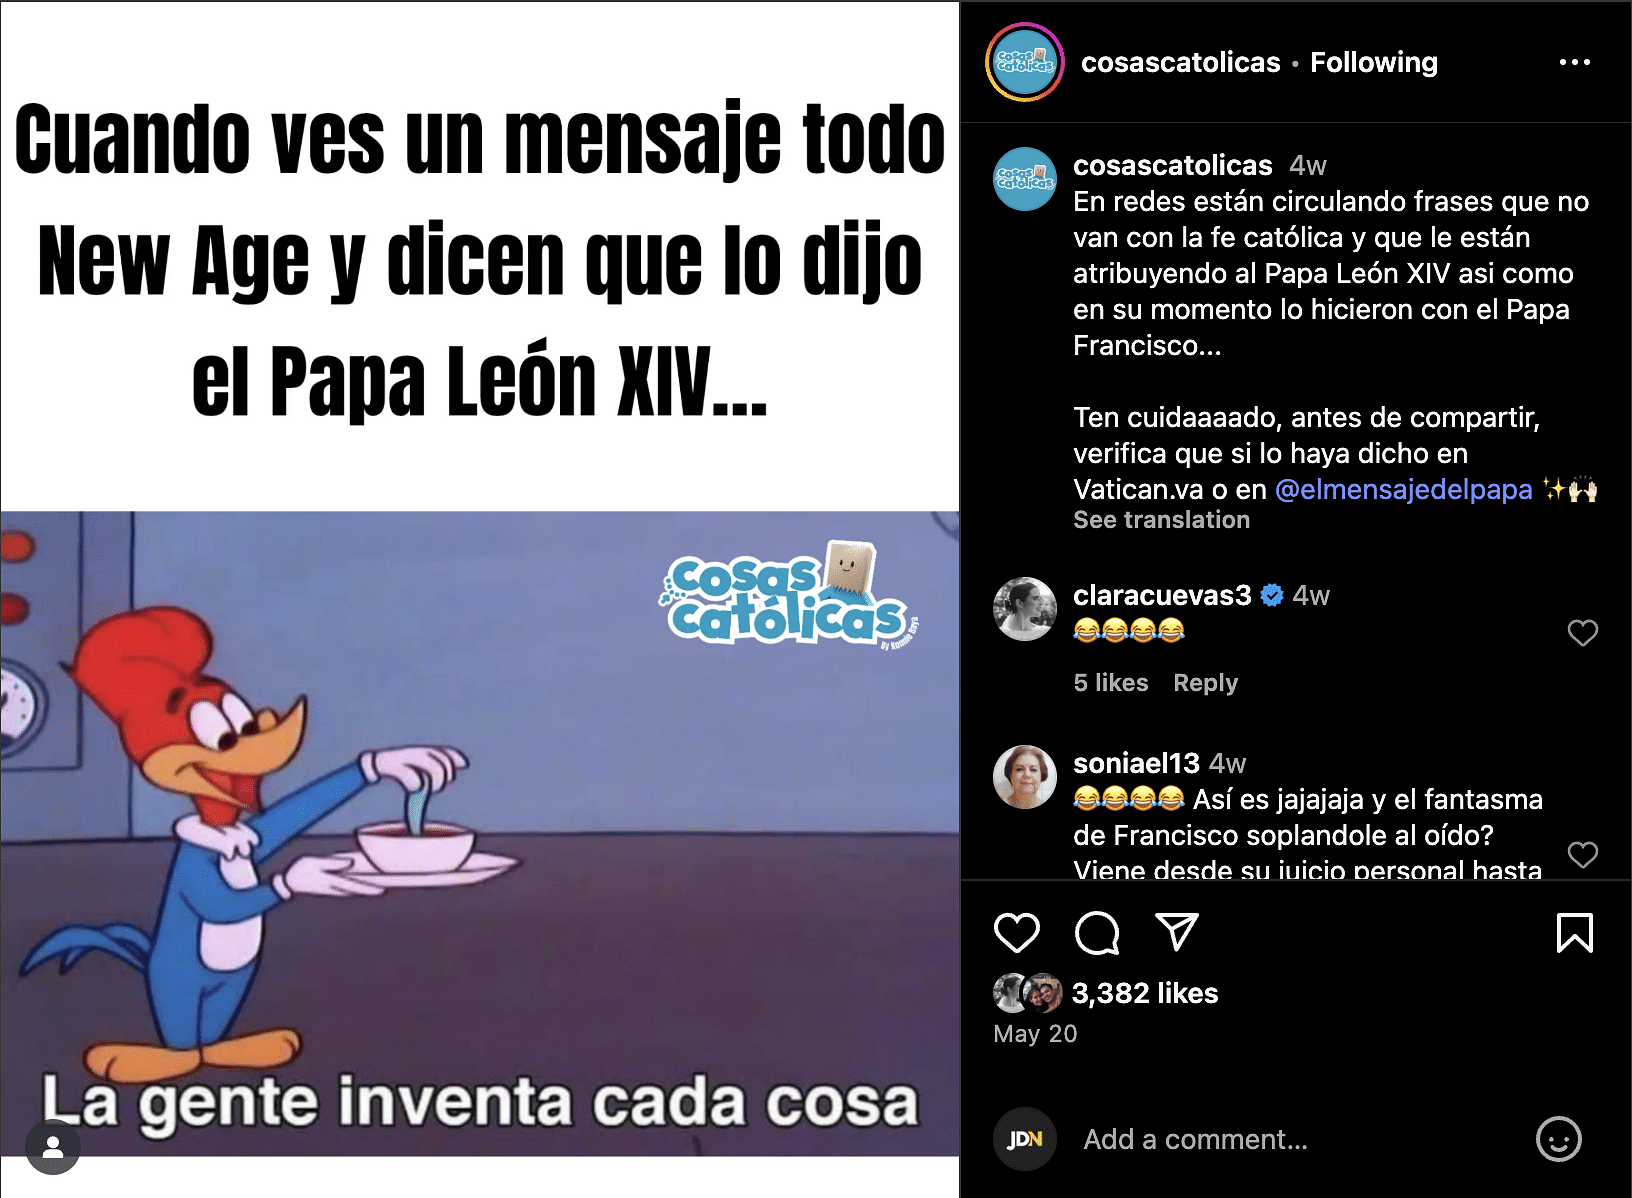Open more options three-dot menu
This screenshot has width=1632, height=1198.
(x=1575, y=62)
